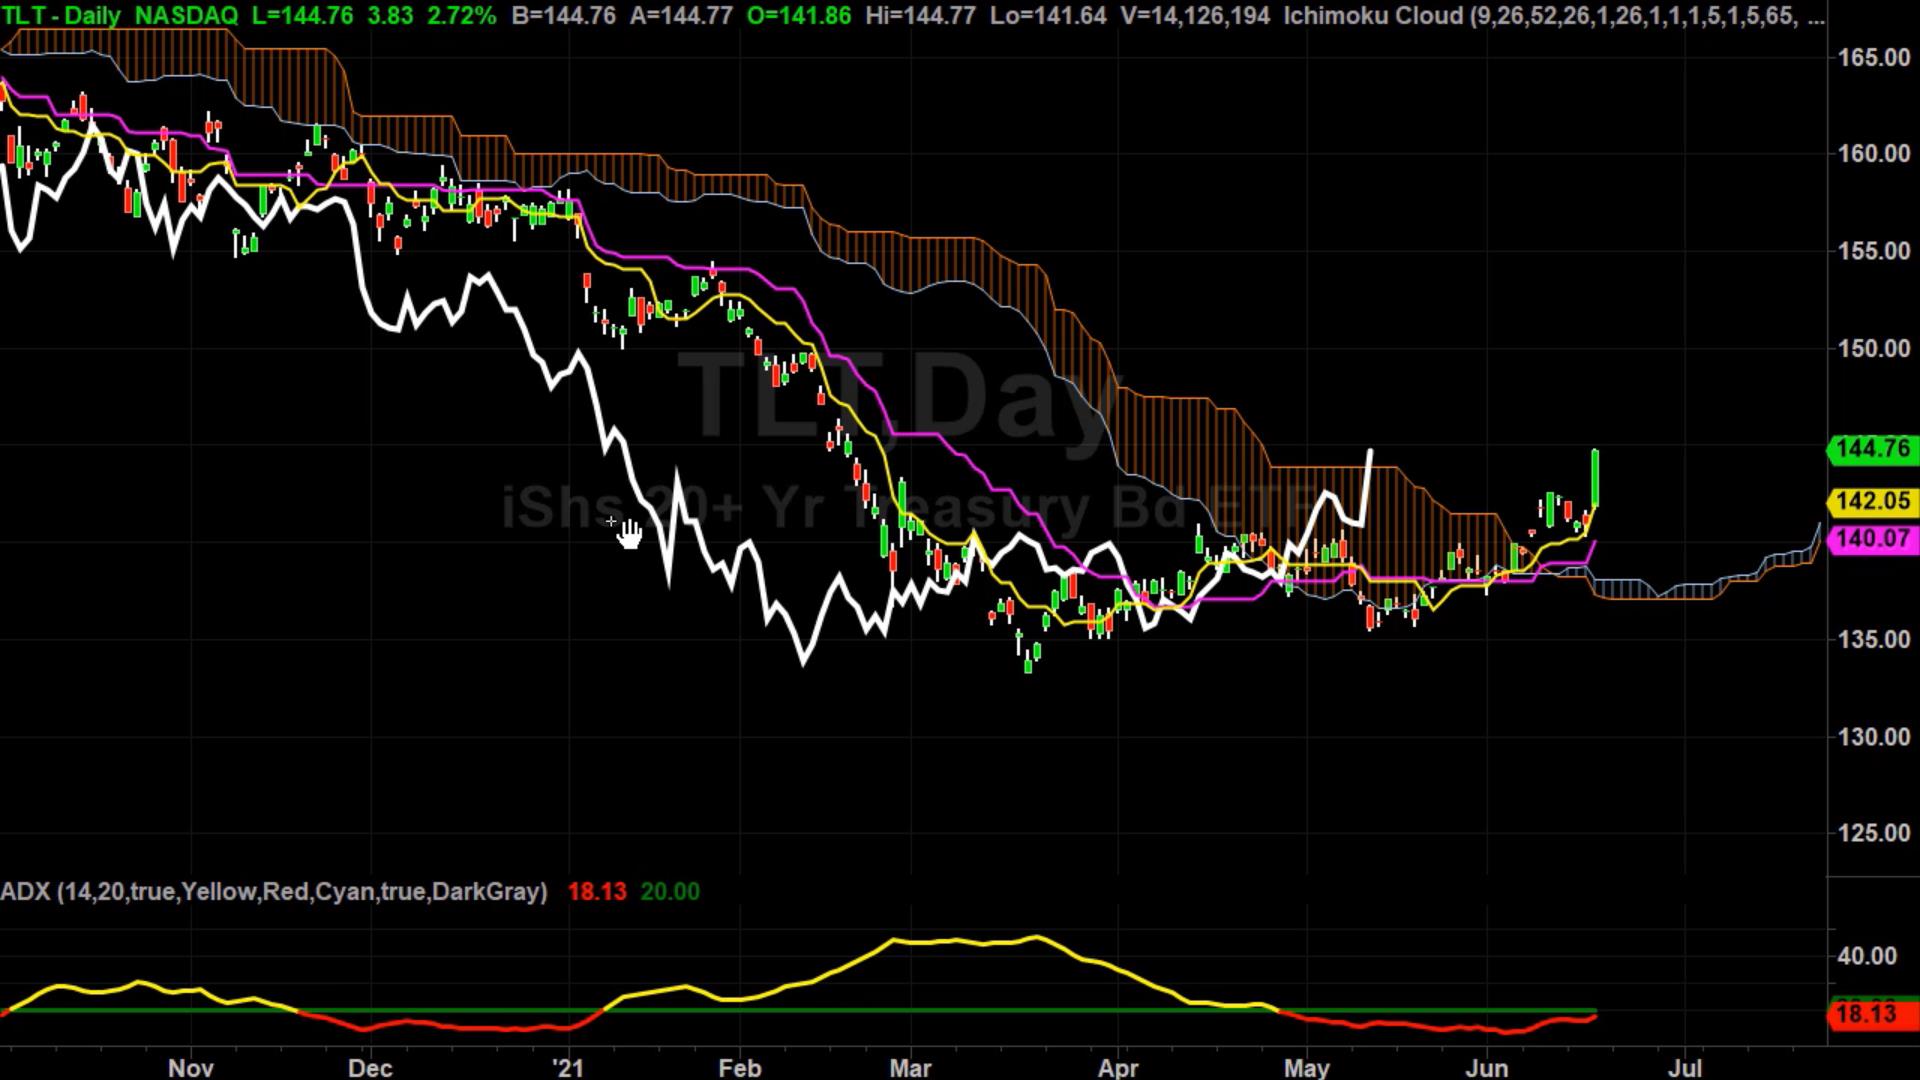Click the bid value B=144.76

pyautogui.click(x=563, y=16)
